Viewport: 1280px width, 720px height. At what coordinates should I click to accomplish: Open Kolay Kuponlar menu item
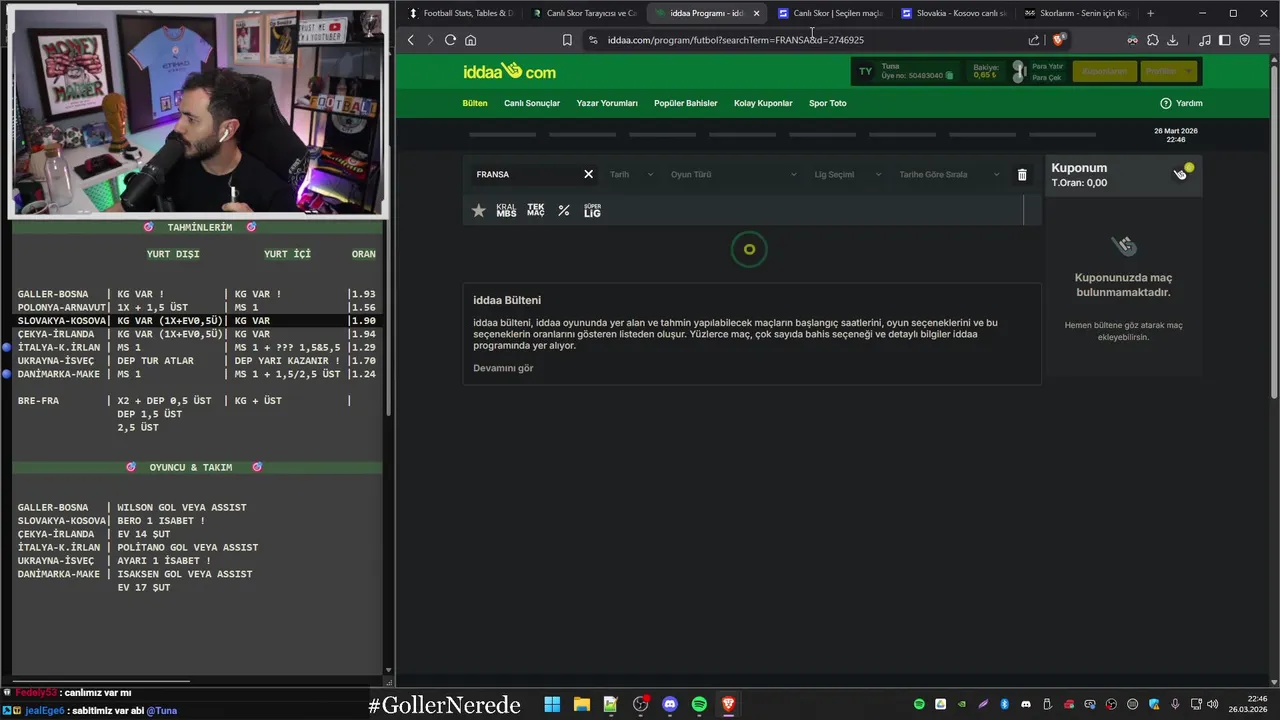tap(763, 103)
